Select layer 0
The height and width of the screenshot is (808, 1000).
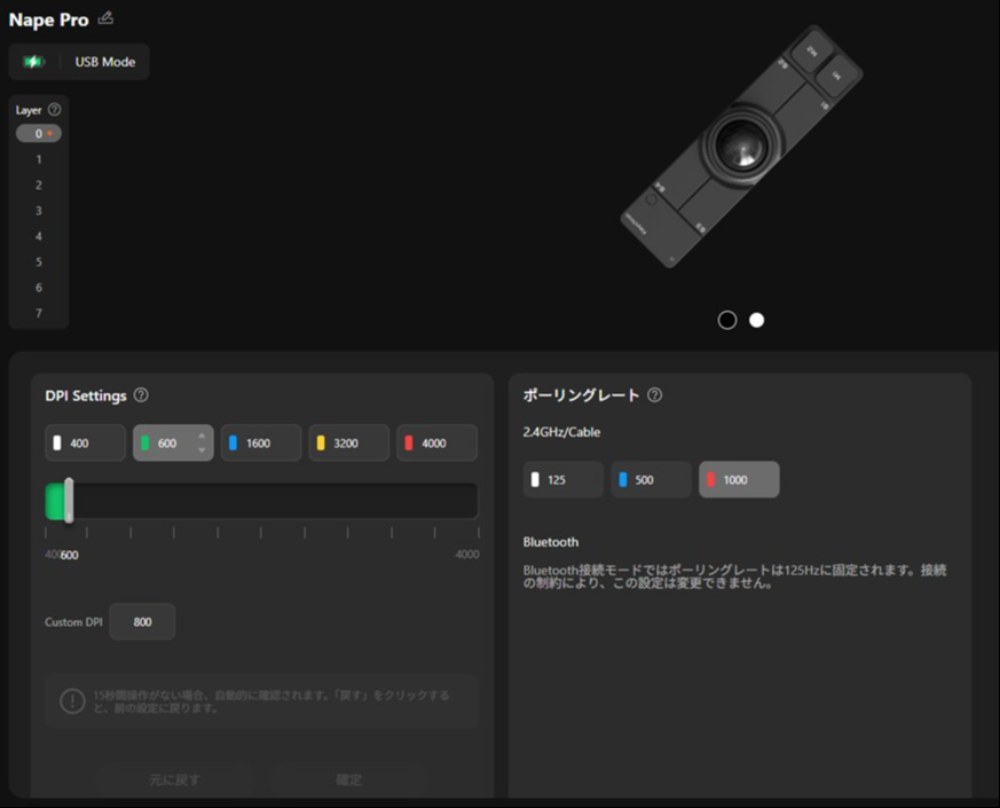pos(39,133)
